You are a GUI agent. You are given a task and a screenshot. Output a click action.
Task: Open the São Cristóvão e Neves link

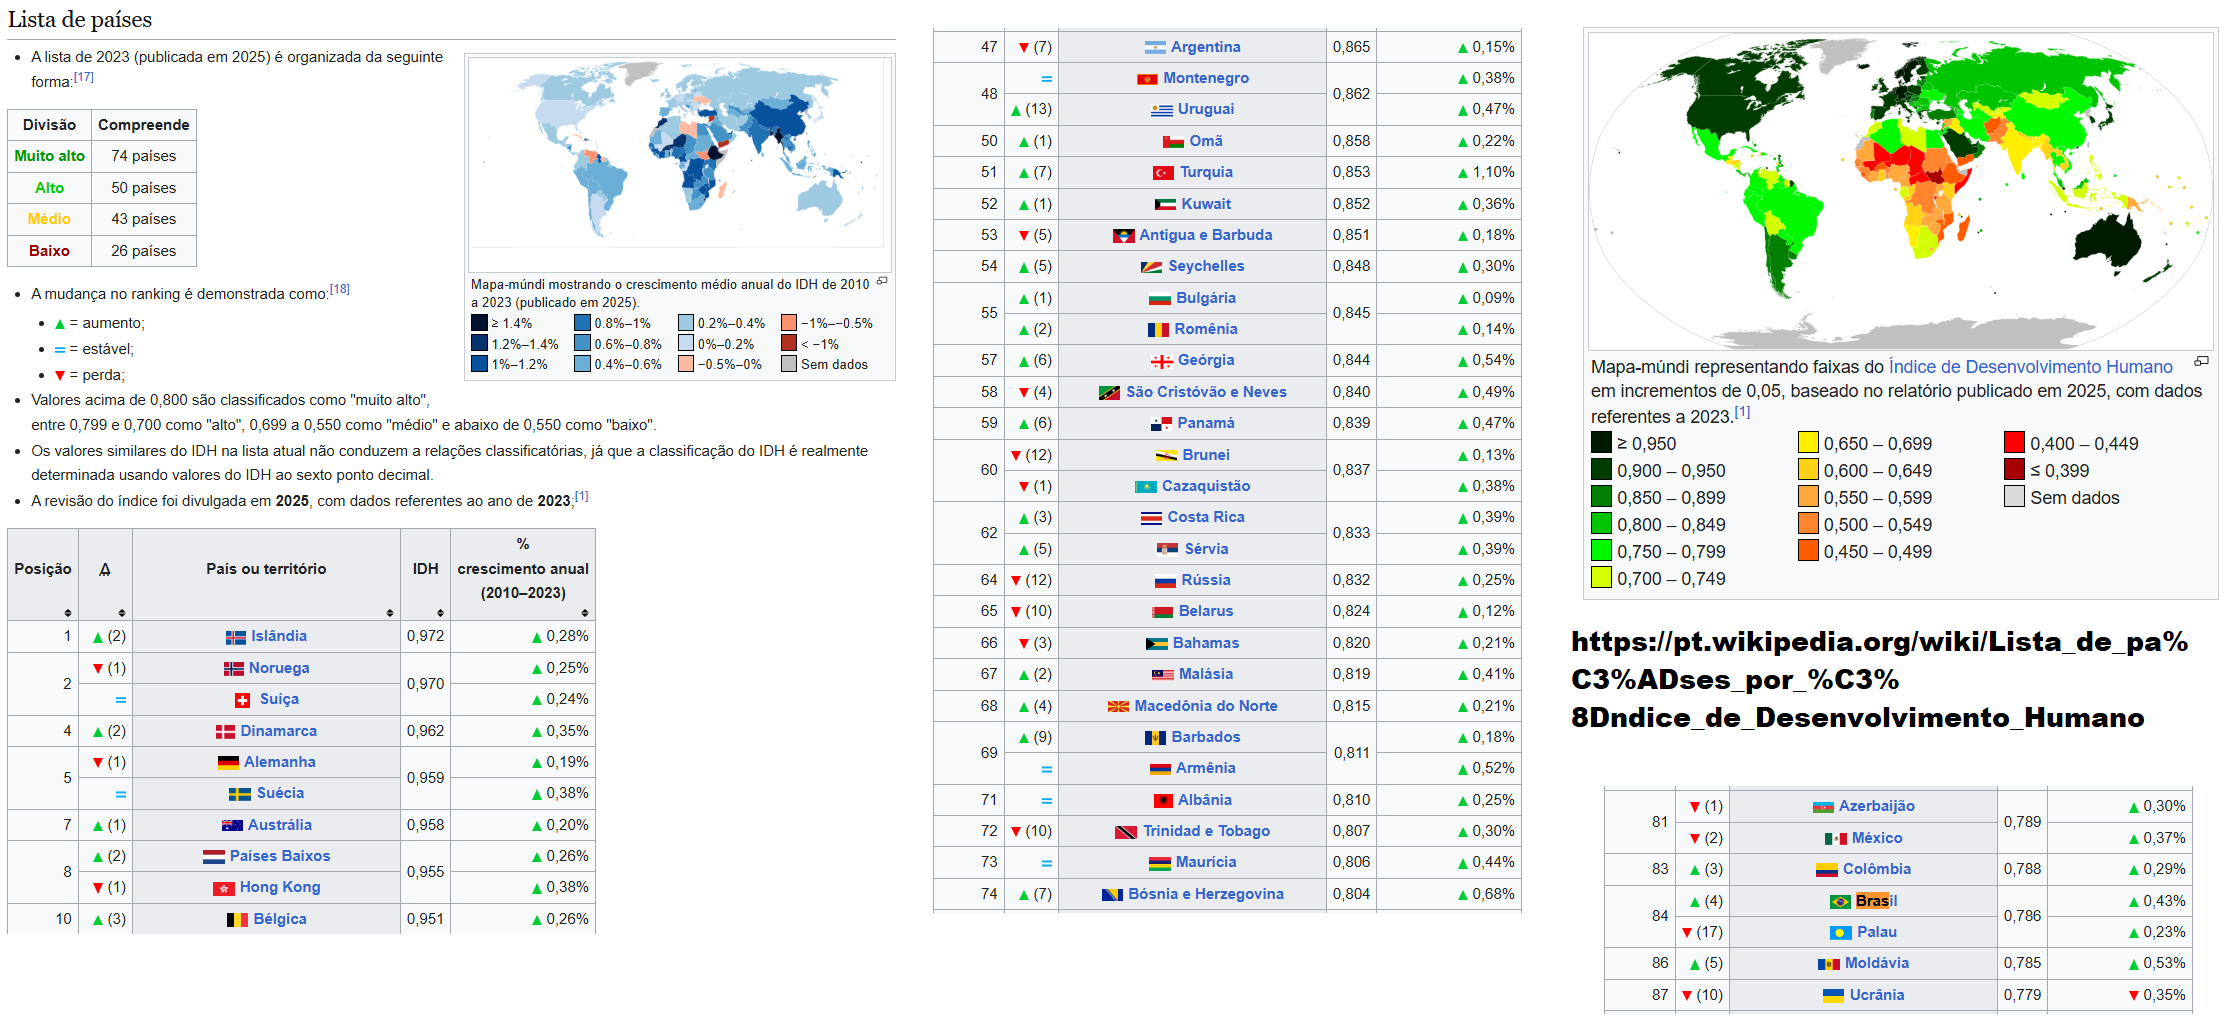point(1206,393)
